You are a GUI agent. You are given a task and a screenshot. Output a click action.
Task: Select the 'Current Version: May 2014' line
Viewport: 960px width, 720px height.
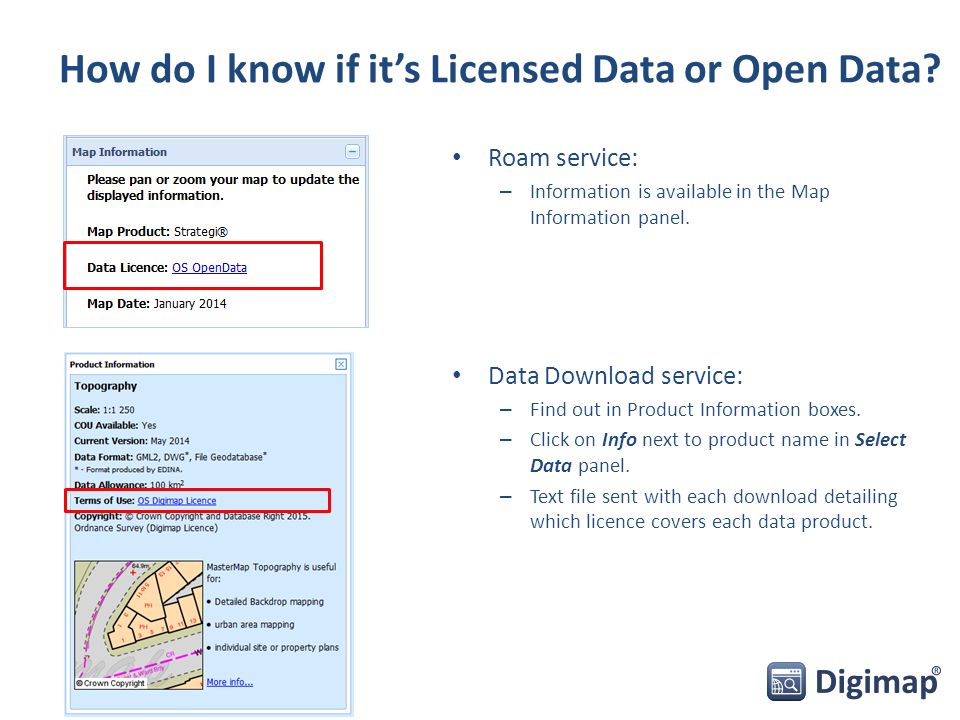(x=132, y=441)
